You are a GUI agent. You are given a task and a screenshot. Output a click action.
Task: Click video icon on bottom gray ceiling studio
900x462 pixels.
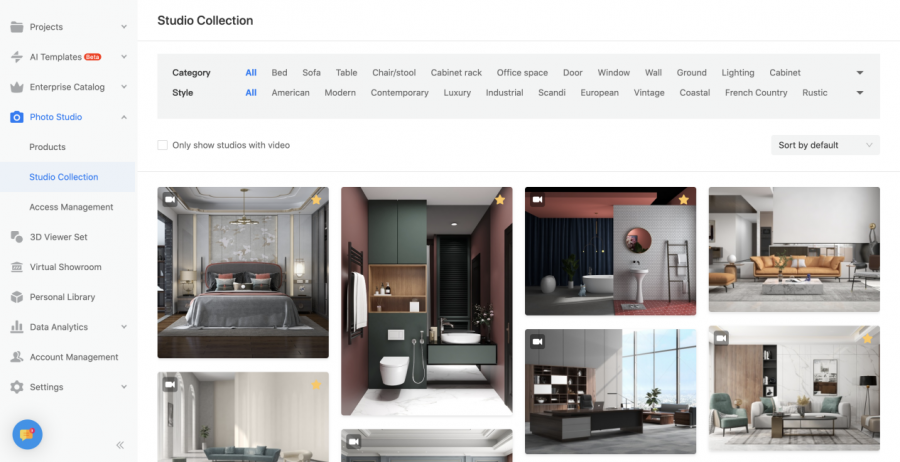coord(353,442)
